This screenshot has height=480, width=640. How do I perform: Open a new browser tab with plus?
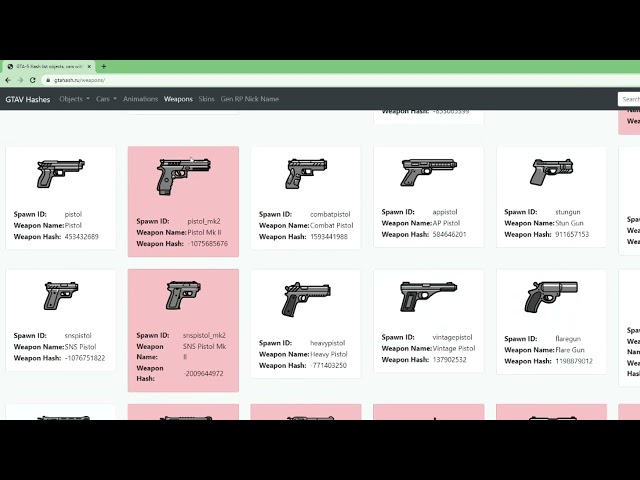[x=104, y=66]
